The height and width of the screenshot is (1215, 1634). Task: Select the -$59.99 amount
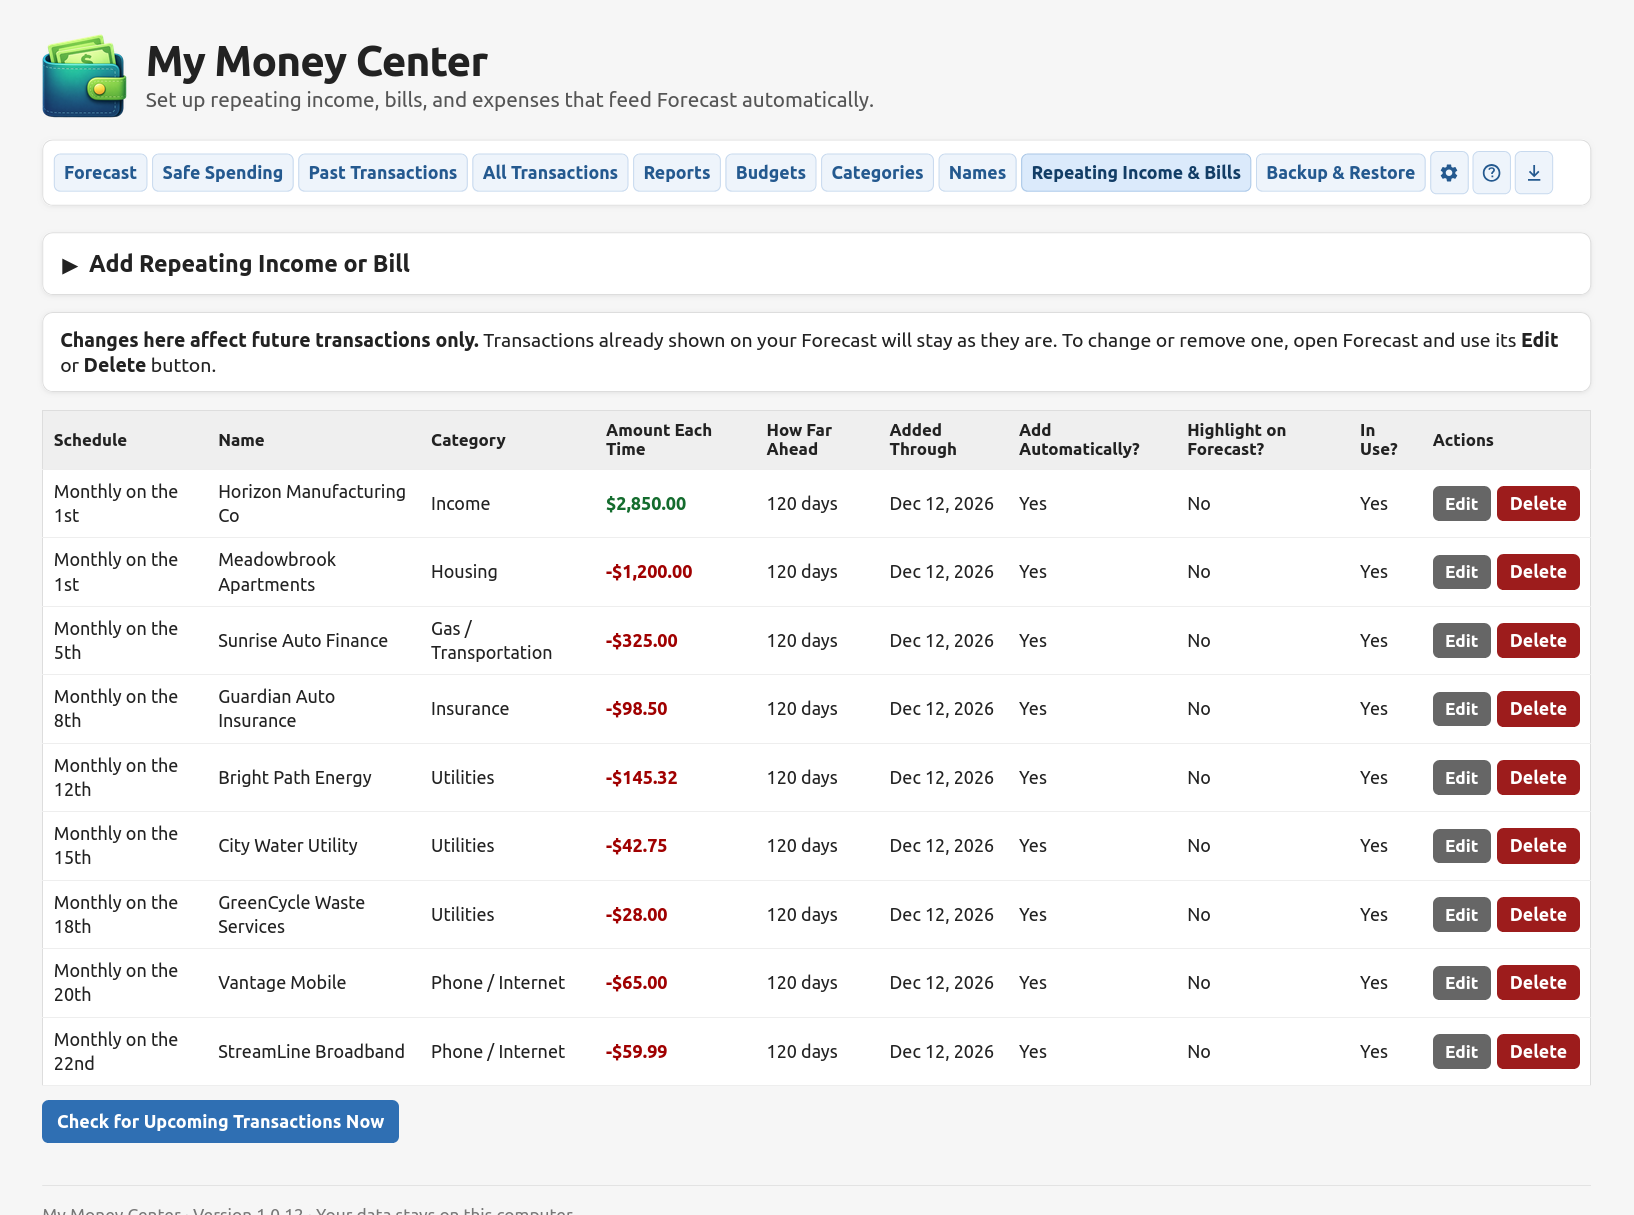637,1052
